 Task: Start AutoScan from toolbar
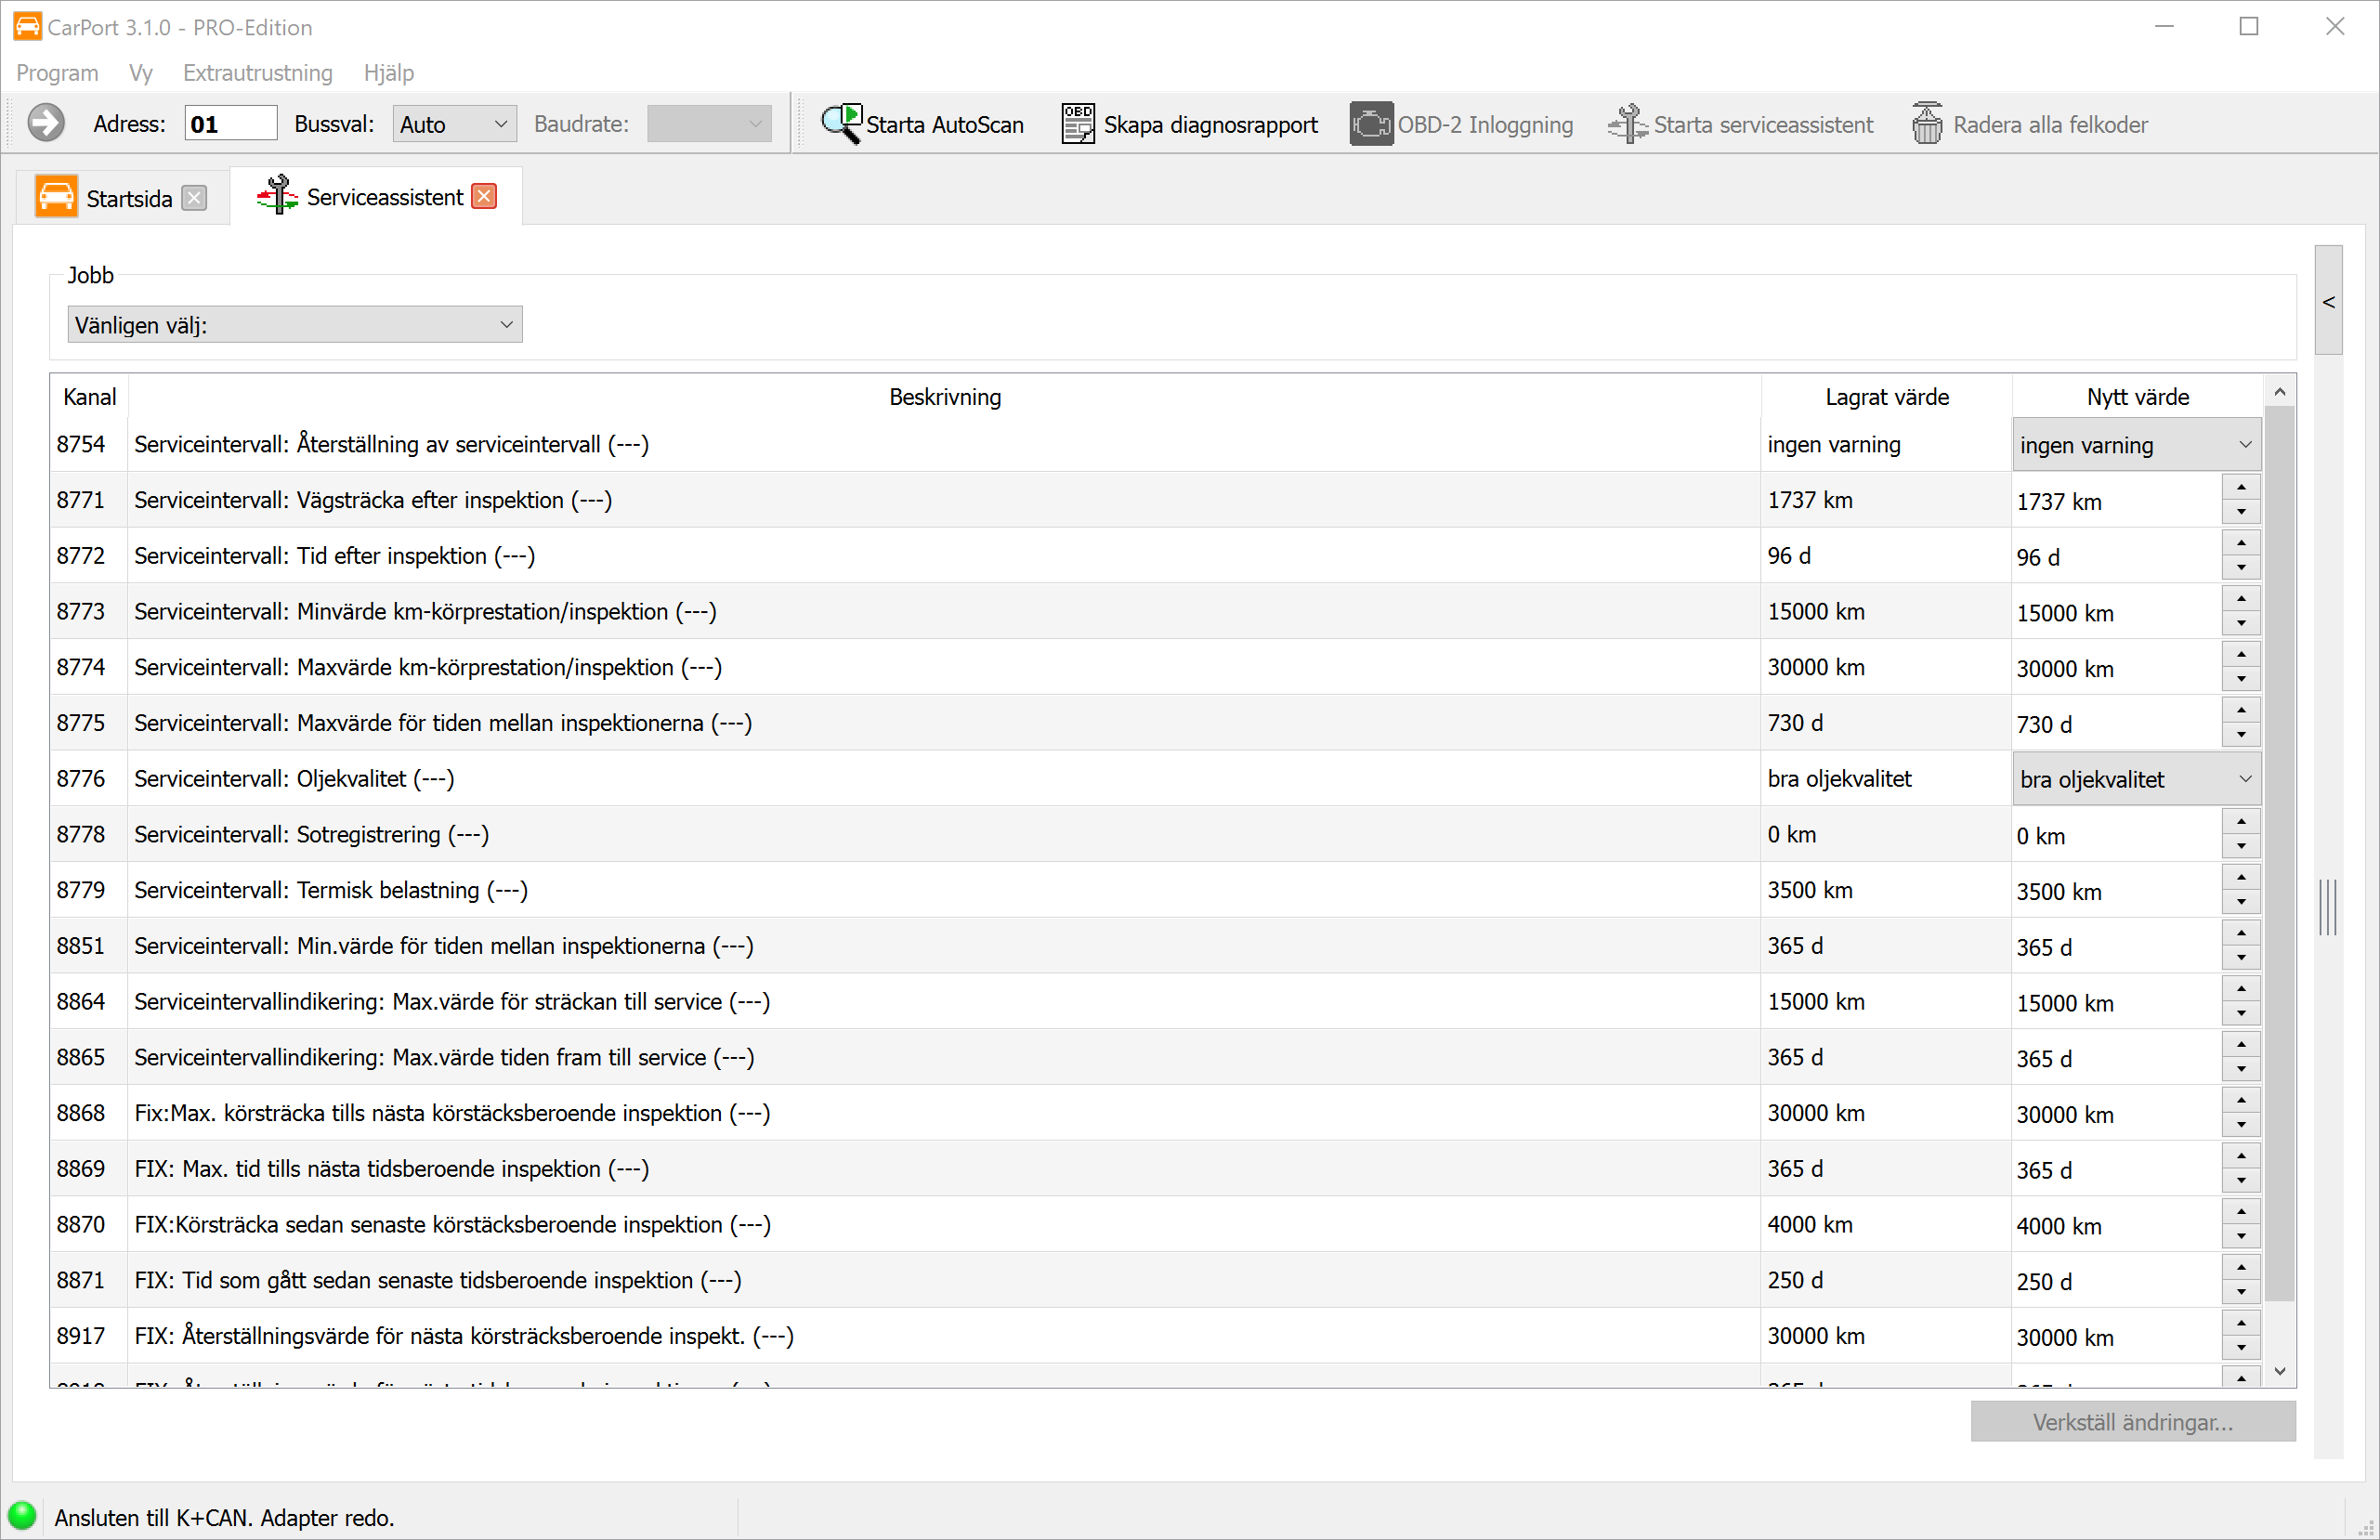click(921, 124)
